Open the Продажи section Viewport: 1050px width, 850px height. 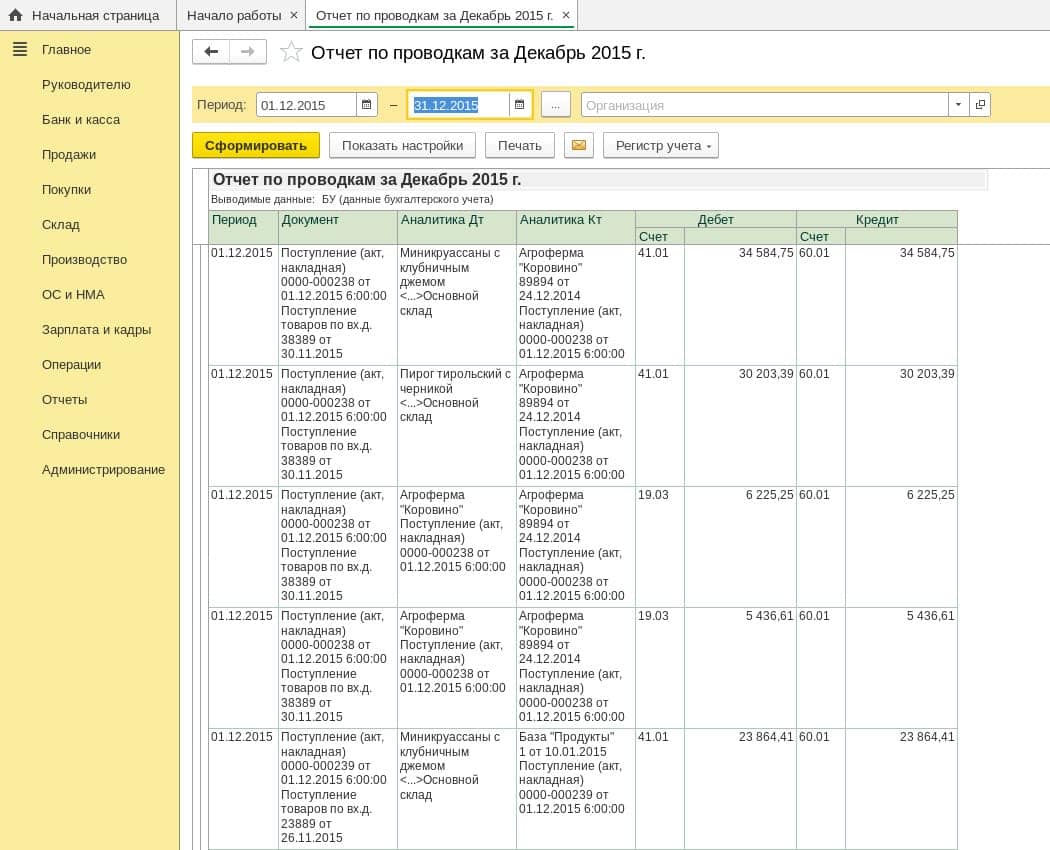69,154
